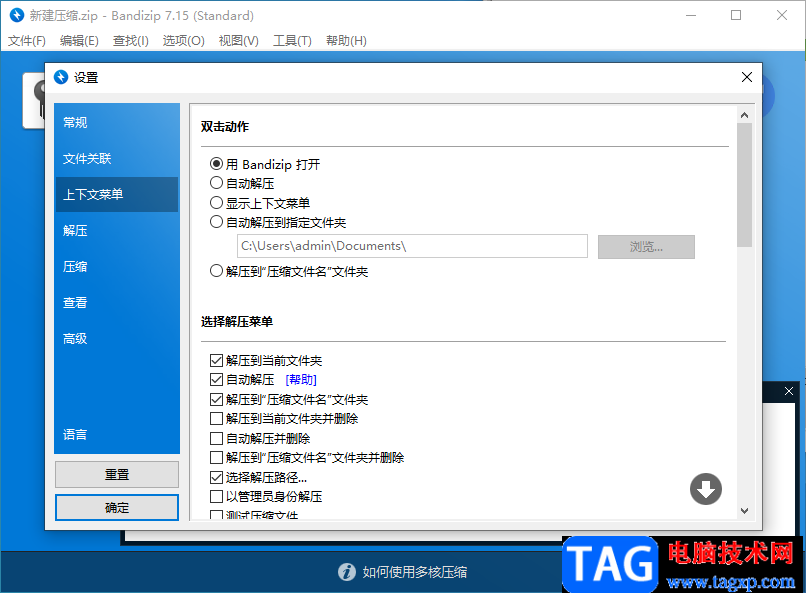Click the Bandizip logo in settings title

pos(61,77)
